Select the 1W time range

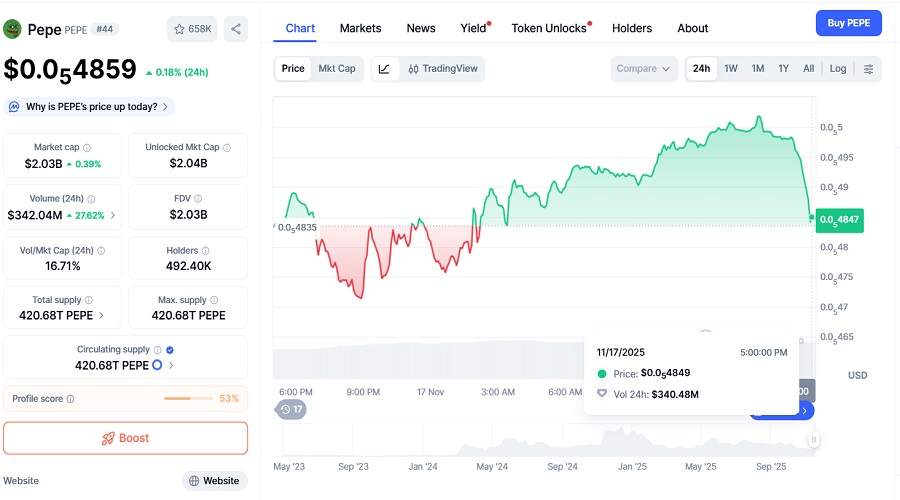pyautogui.click(x=731, y=69)
